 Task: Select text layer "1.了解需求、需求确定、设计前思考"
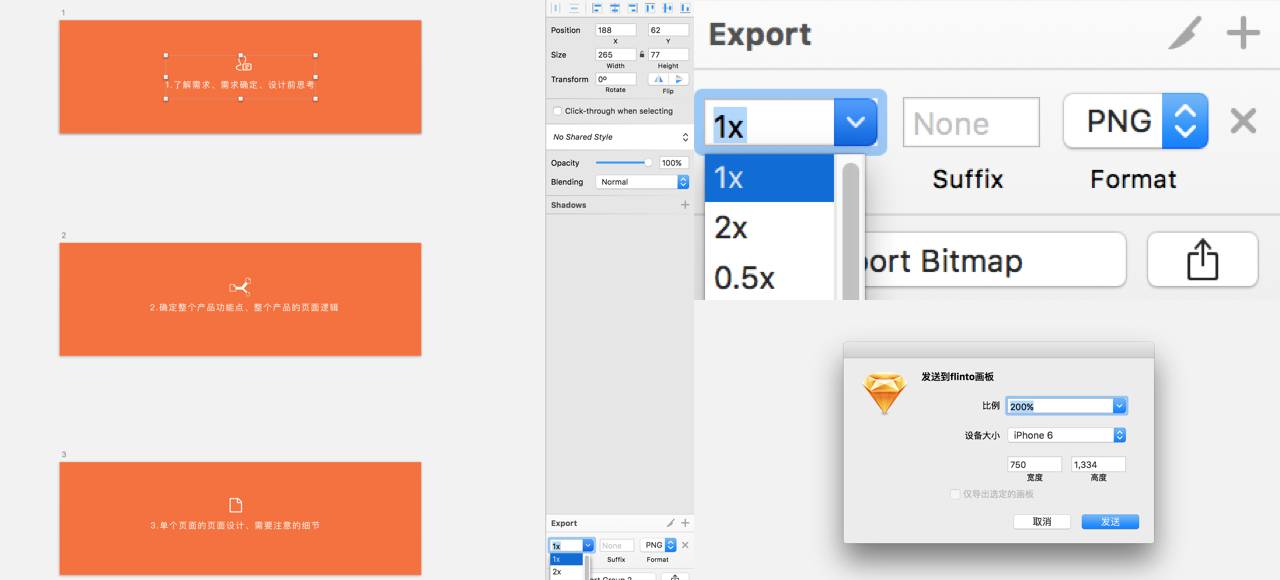point(241,85)
